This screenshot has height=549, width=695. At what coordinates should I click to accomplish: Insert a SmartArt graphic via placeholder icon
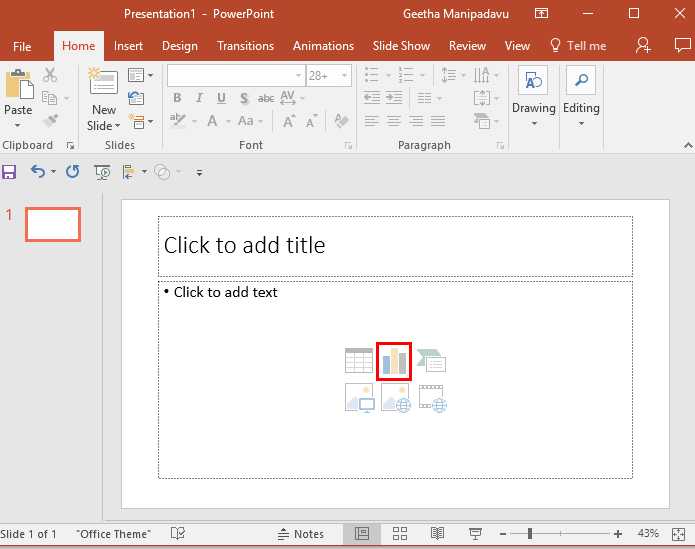(x=432, y=361)
